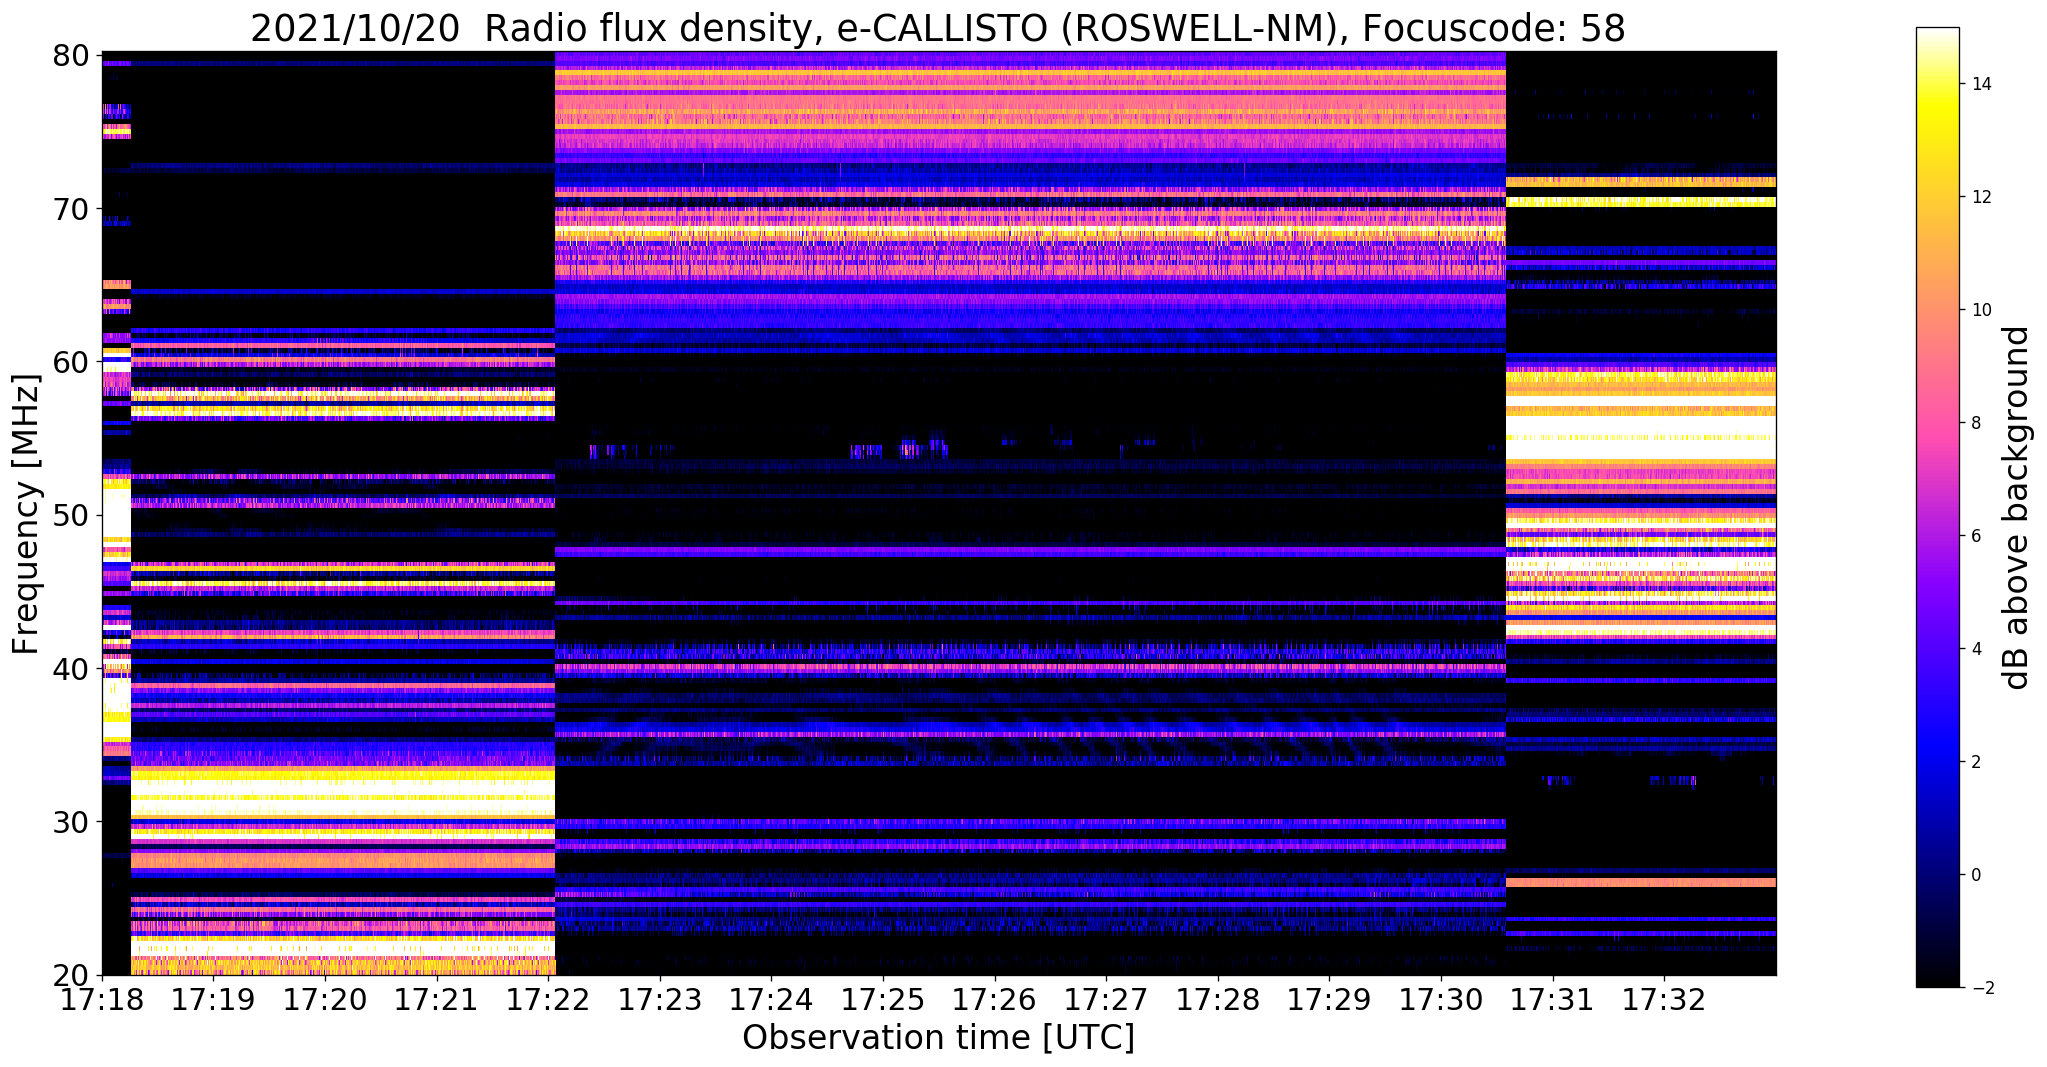Click the 17:31 time tick label
Screen dimensions: 2047x1067
coord(1553,1000)
